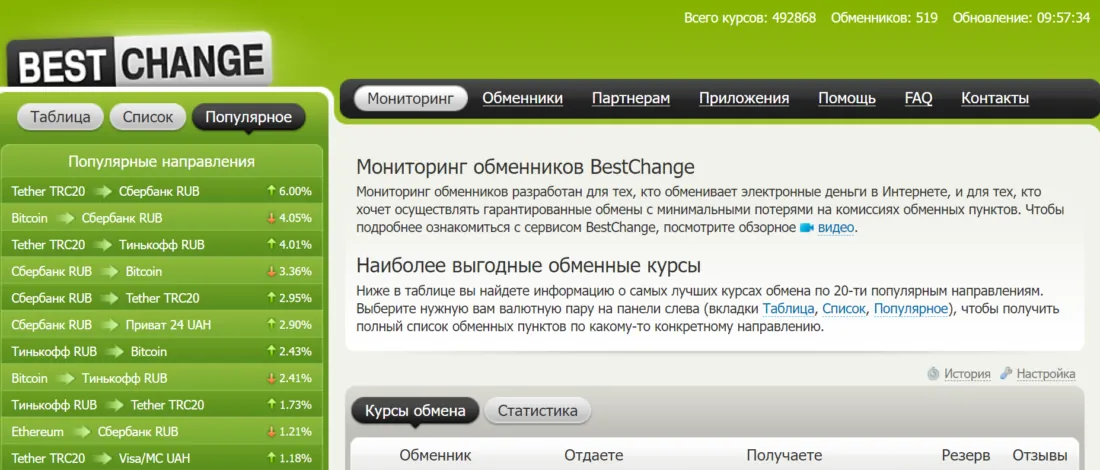Select Tether TRC20 to Сбербанк RUB direction
This screenshot has width=1100, height=470.
(x=162, y=192)
